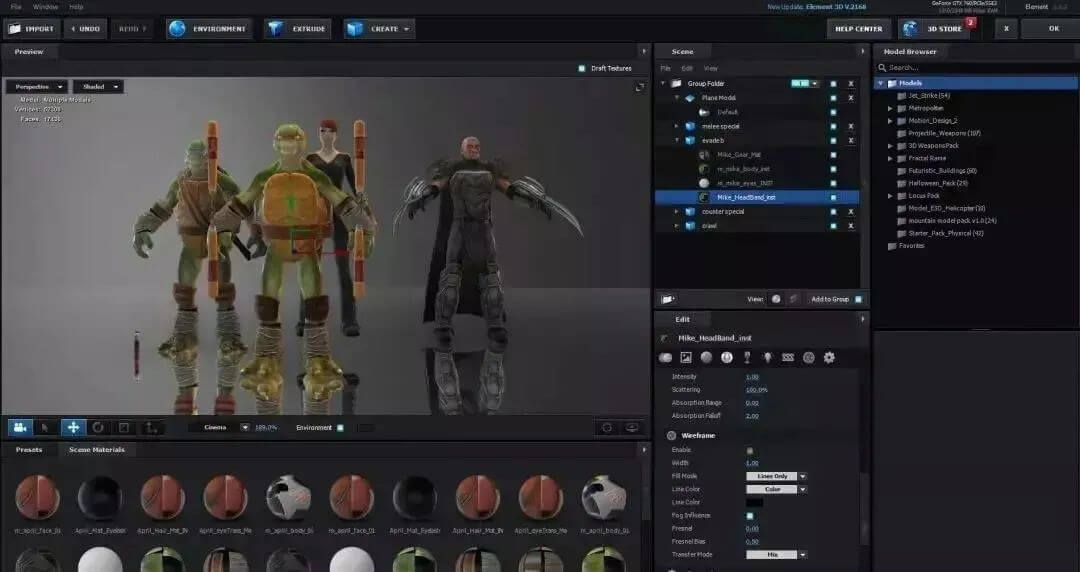The height and width of the screenshot is (572, 1080).
Task: Remove the counter special model with X
Action: (x=851, y=212)
